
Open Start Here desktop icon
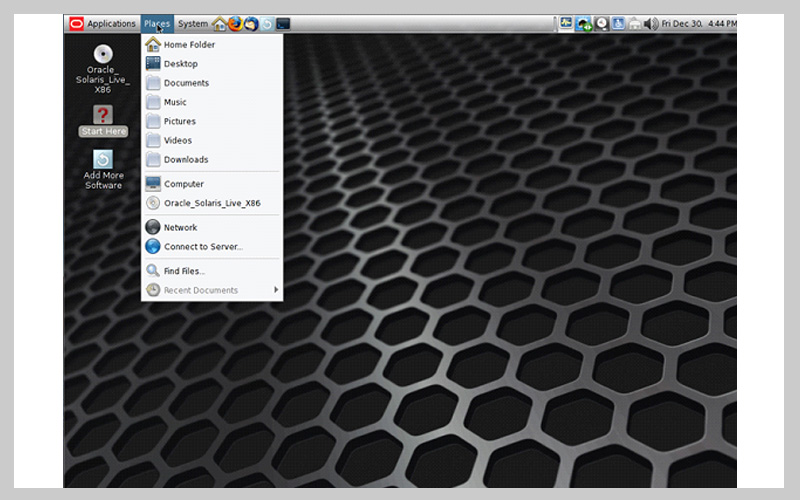(x=103, y=116)
